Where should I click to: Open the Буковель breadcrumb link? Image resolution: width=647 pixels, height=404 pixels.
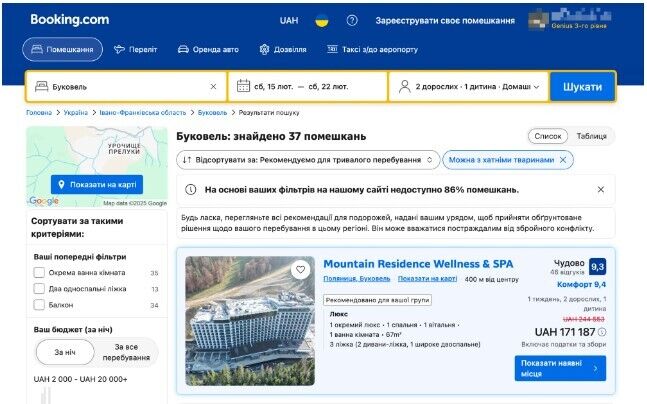click(x=212, y=113)
